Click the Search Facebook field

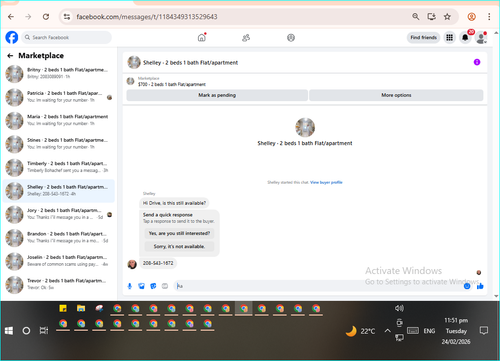(x=67, y=37)
